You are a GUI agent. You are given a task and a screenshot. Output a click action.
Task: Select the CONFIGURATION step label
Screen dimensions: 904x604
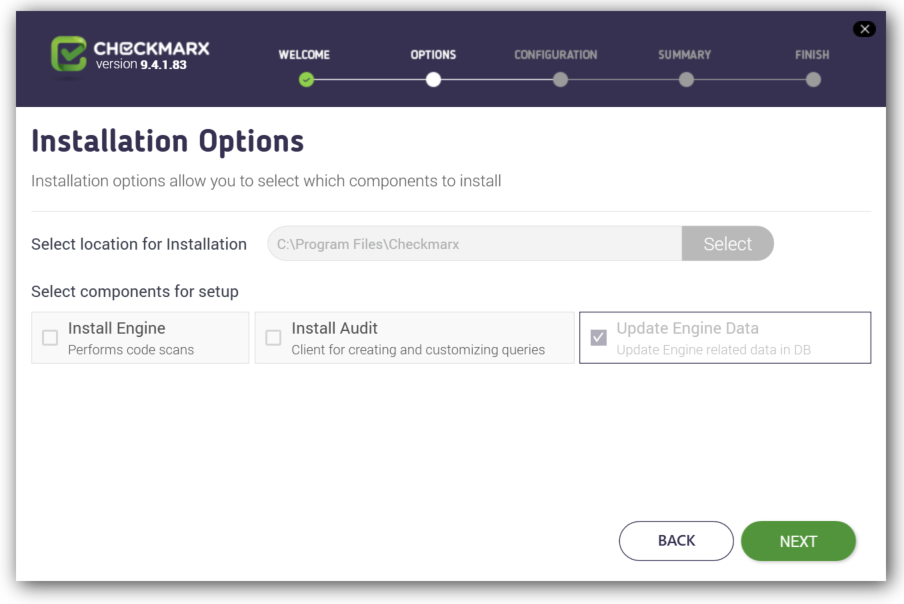click(x=556, y=55)
